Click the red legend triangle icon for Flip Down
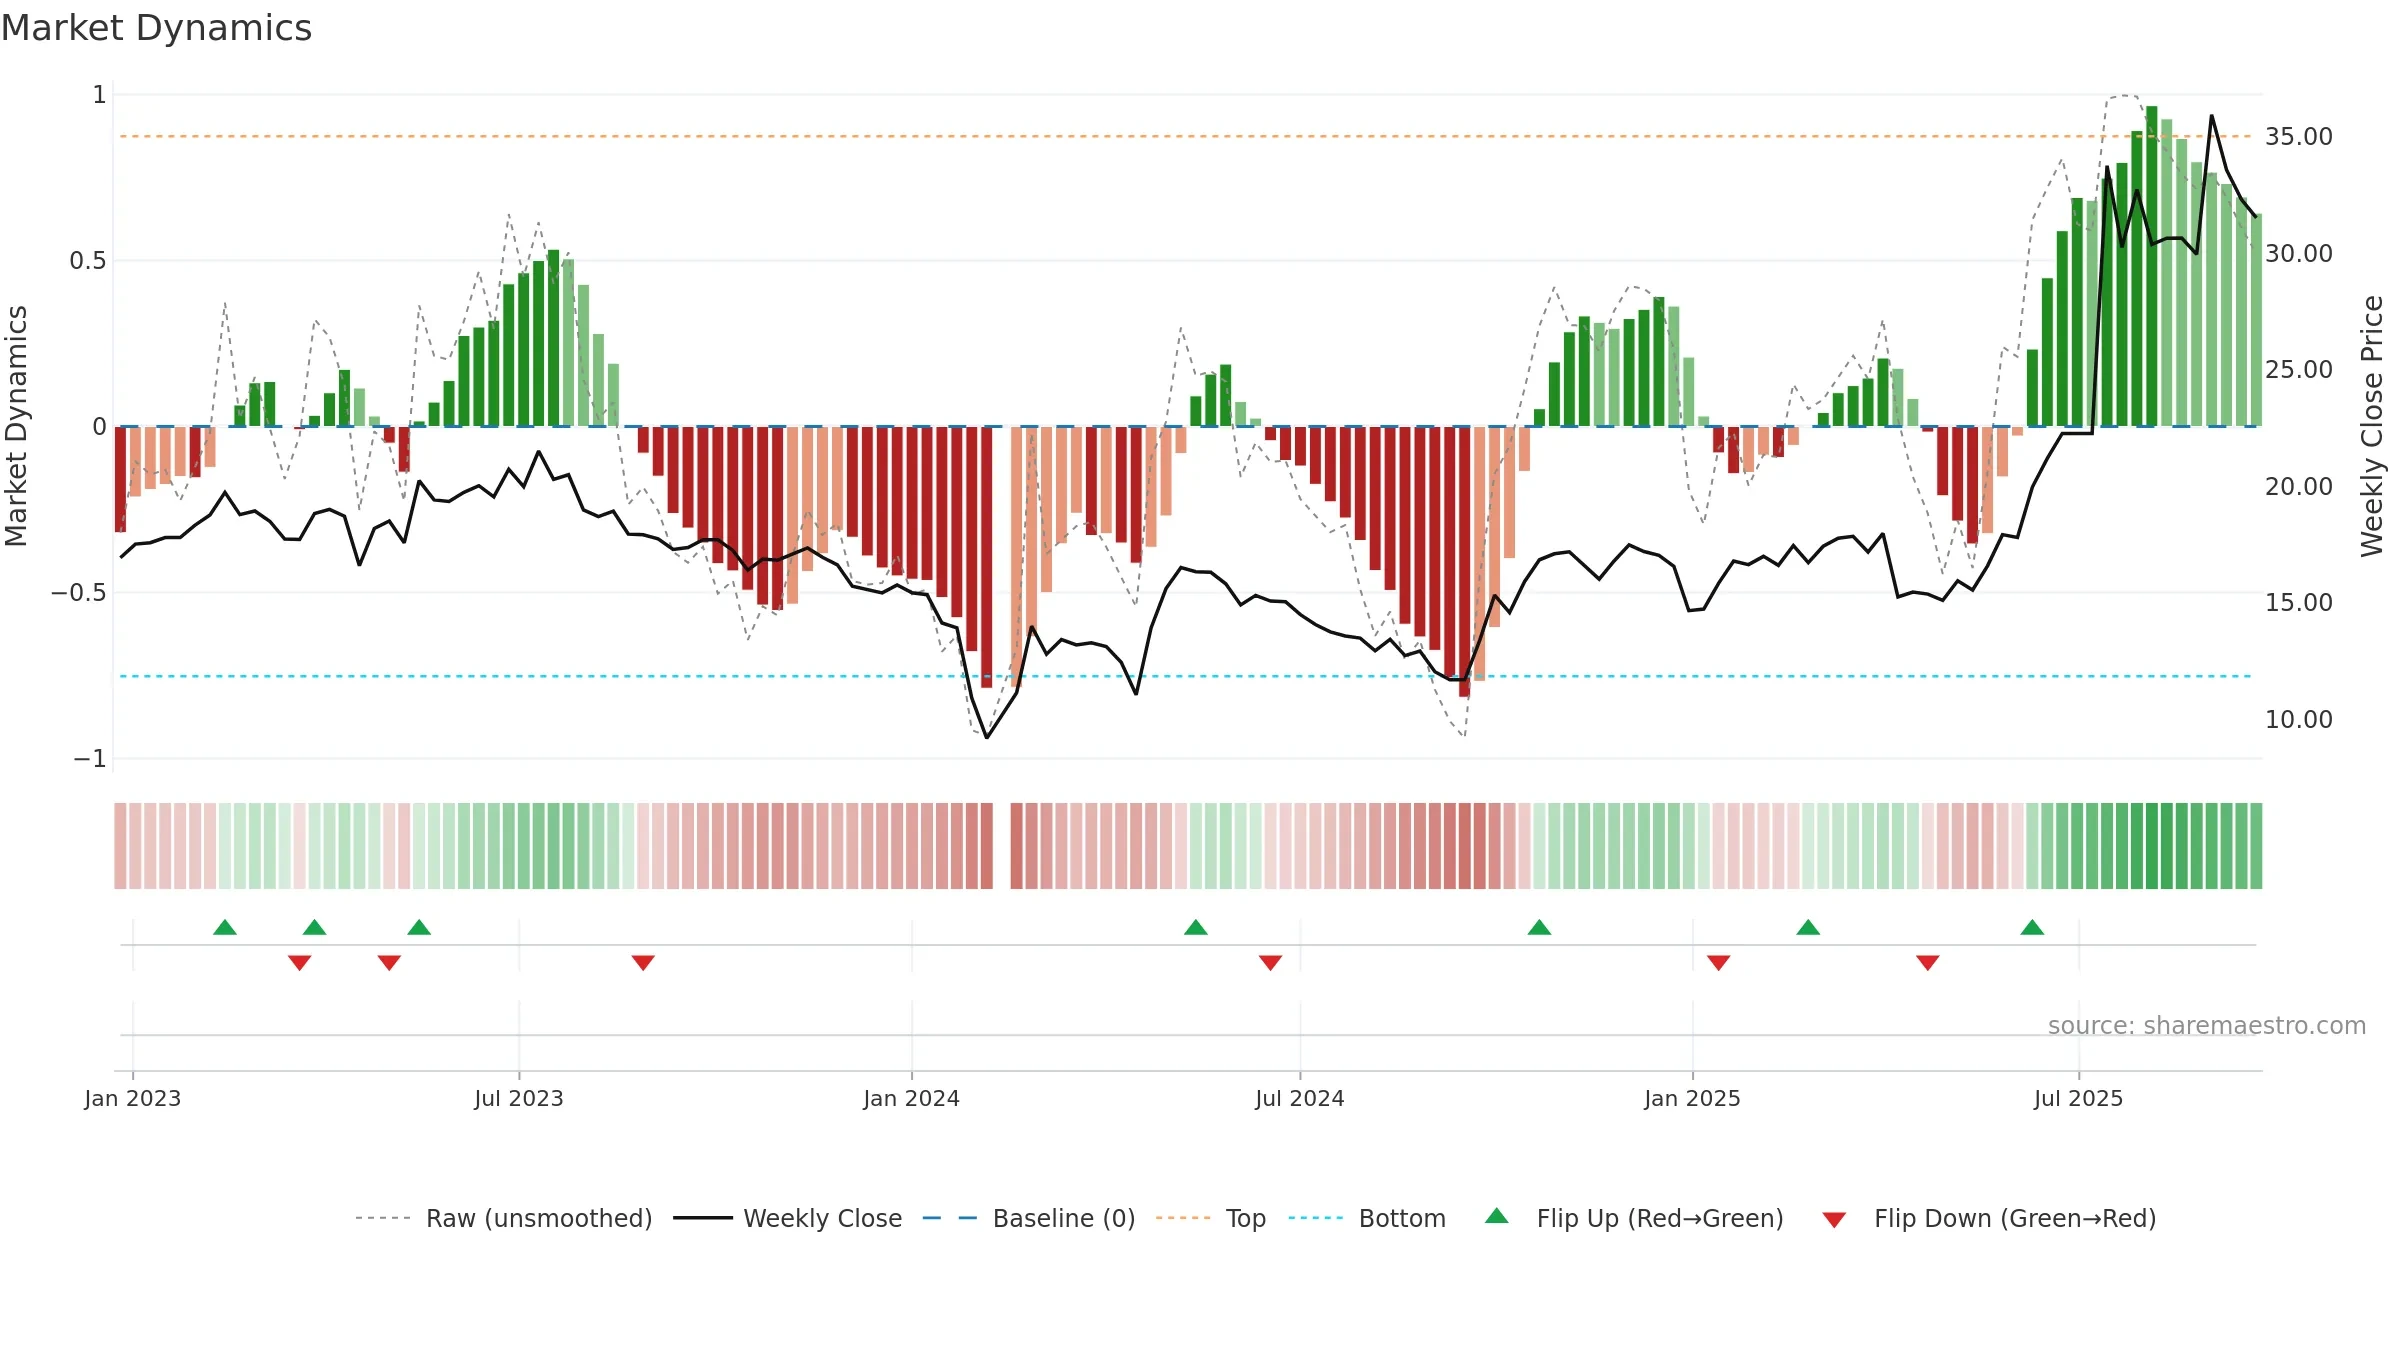This screenshot has width=2400, height=1350. pyautogui.click(x=1834, y=1220)
